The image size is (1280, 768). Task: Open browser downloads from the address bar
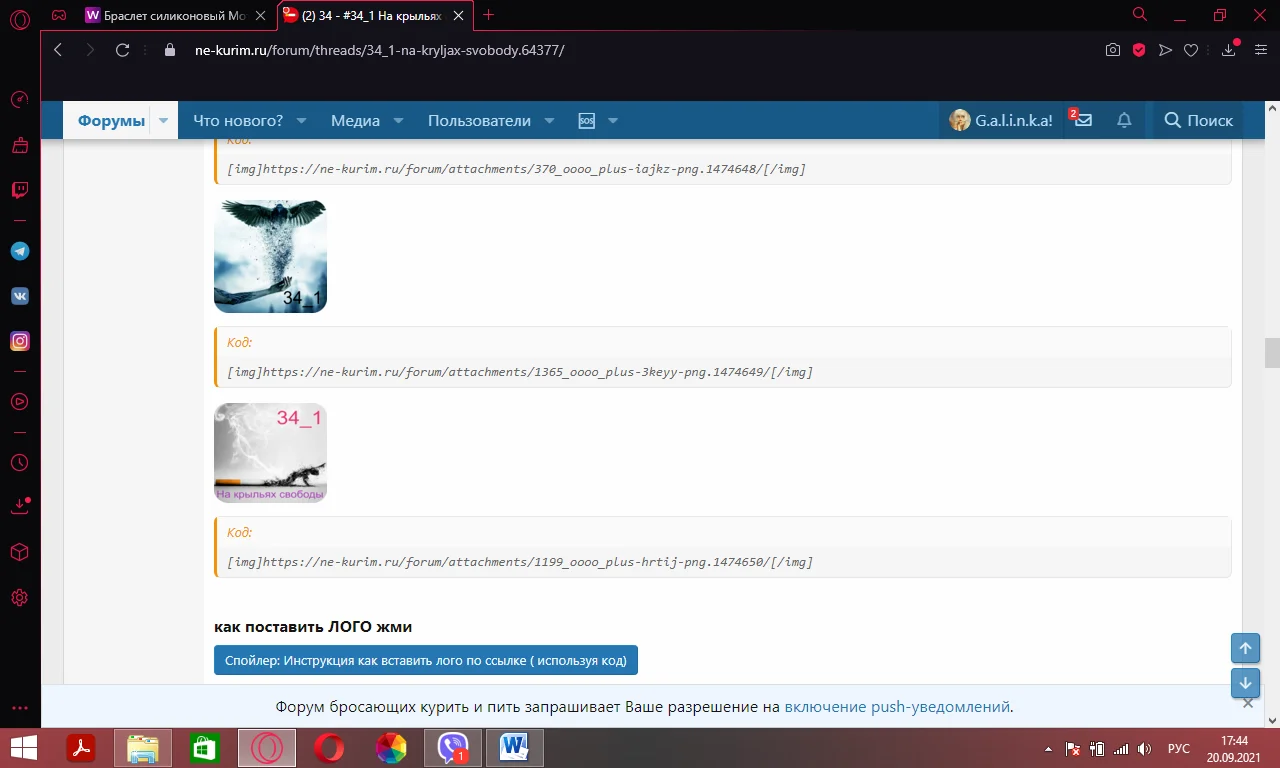(x=1230, y=50)
